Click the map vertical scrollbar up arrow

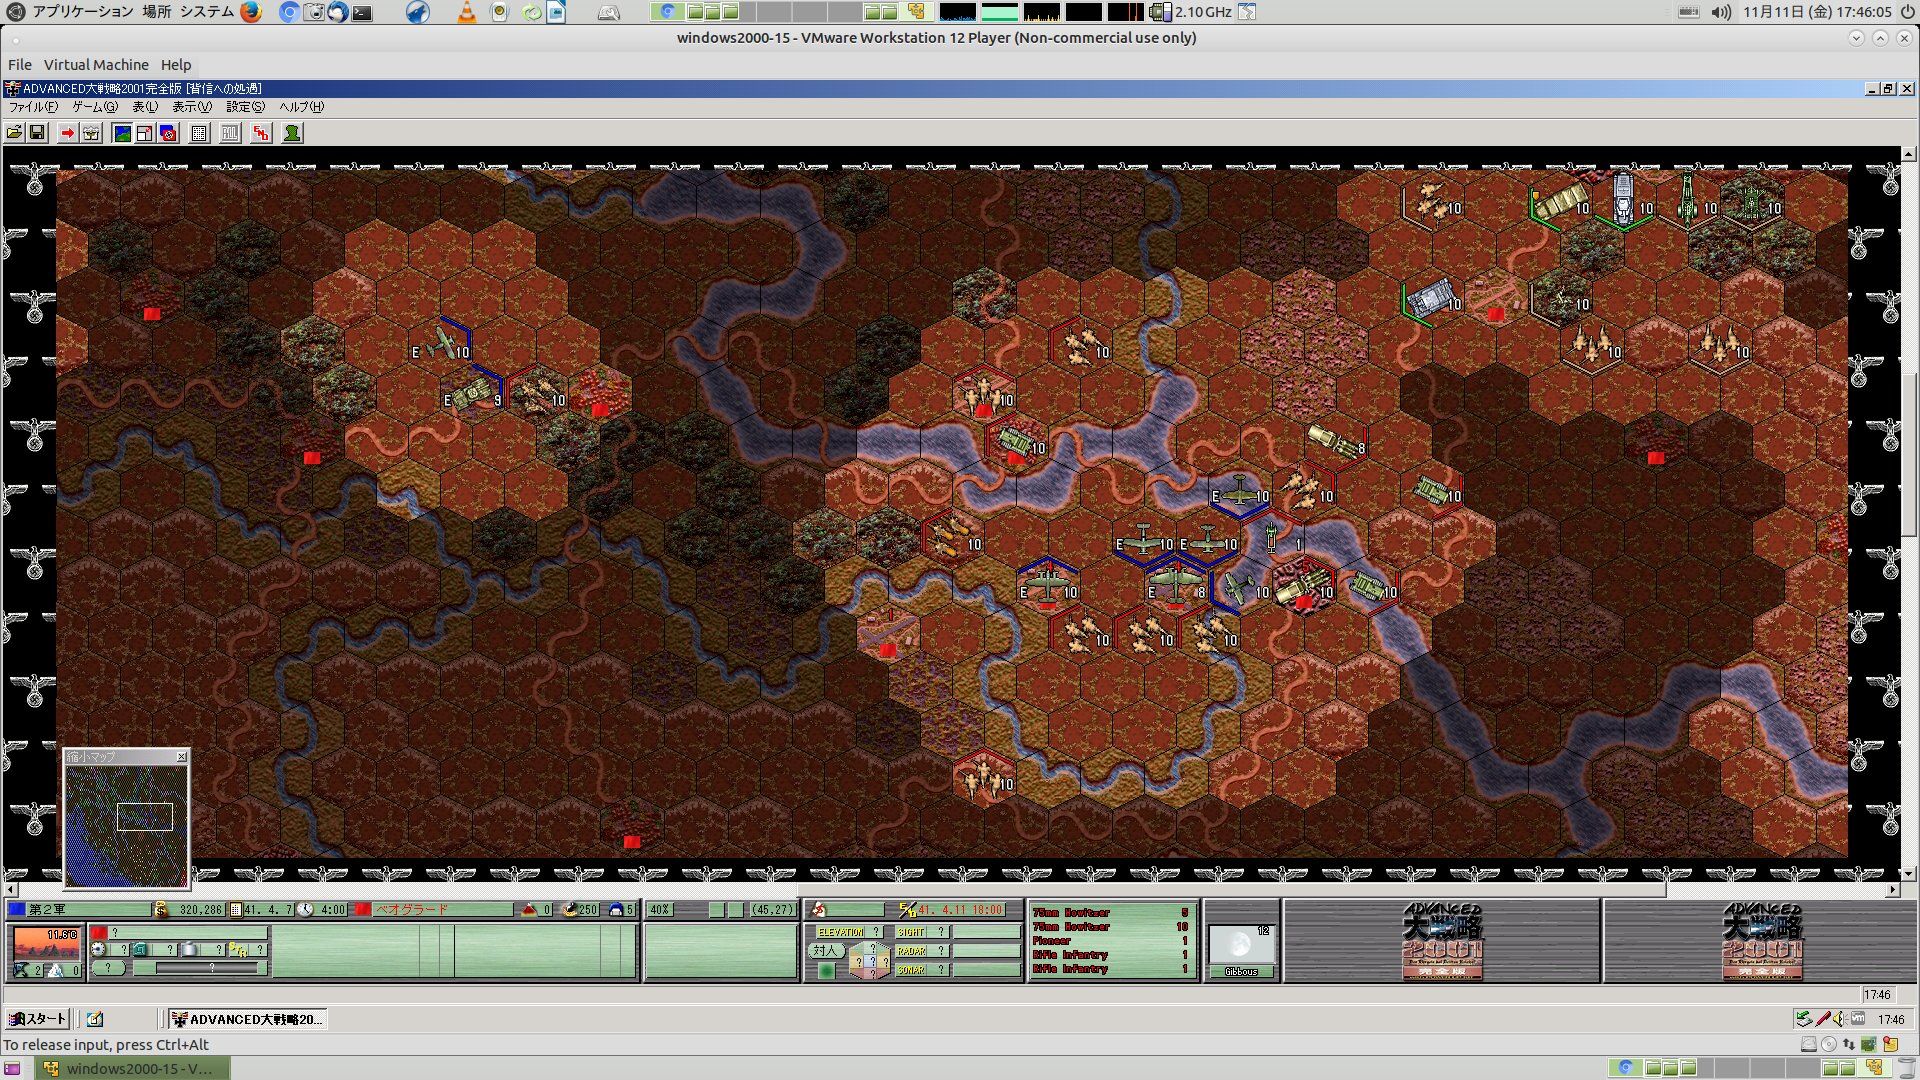[x=1909, y=155]
